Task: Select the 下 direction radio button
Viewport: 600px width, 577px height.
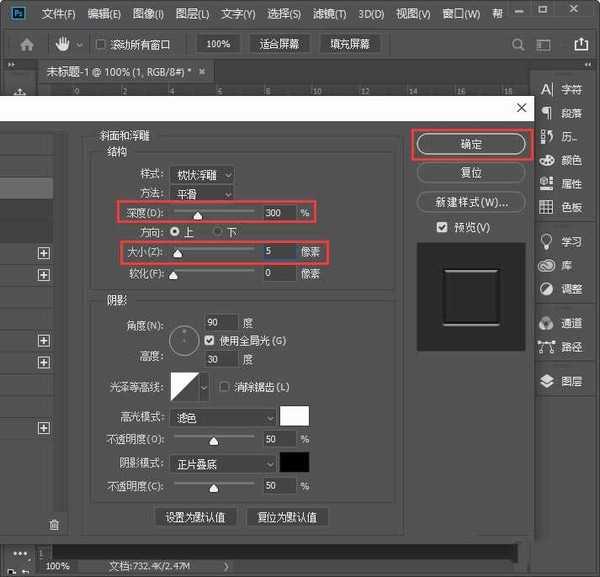Action: coord(217,232)
